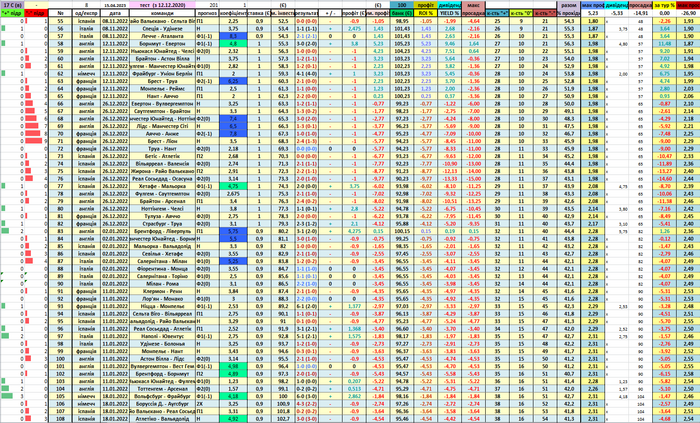The height and width of the screenshot is (423, 700).
Task: Select the 'Вольфсбург - Фрайбург' cell
Action: (162, 396)
